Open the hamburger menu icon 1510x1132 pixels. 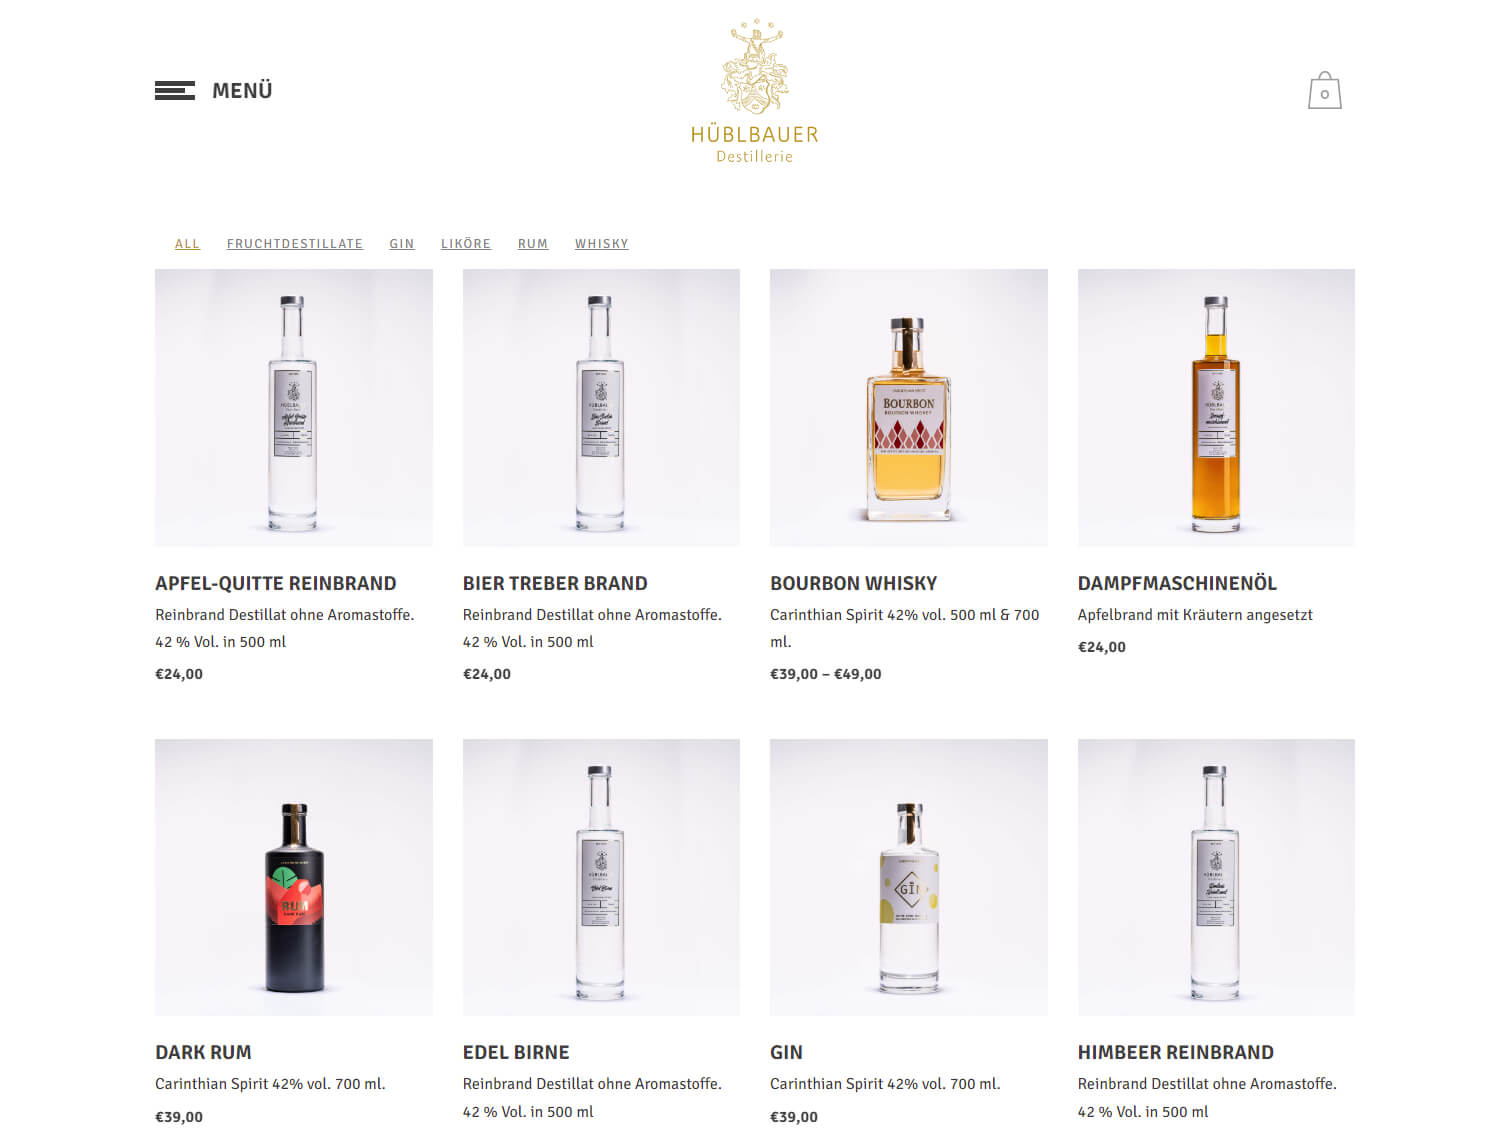(175, 91)
